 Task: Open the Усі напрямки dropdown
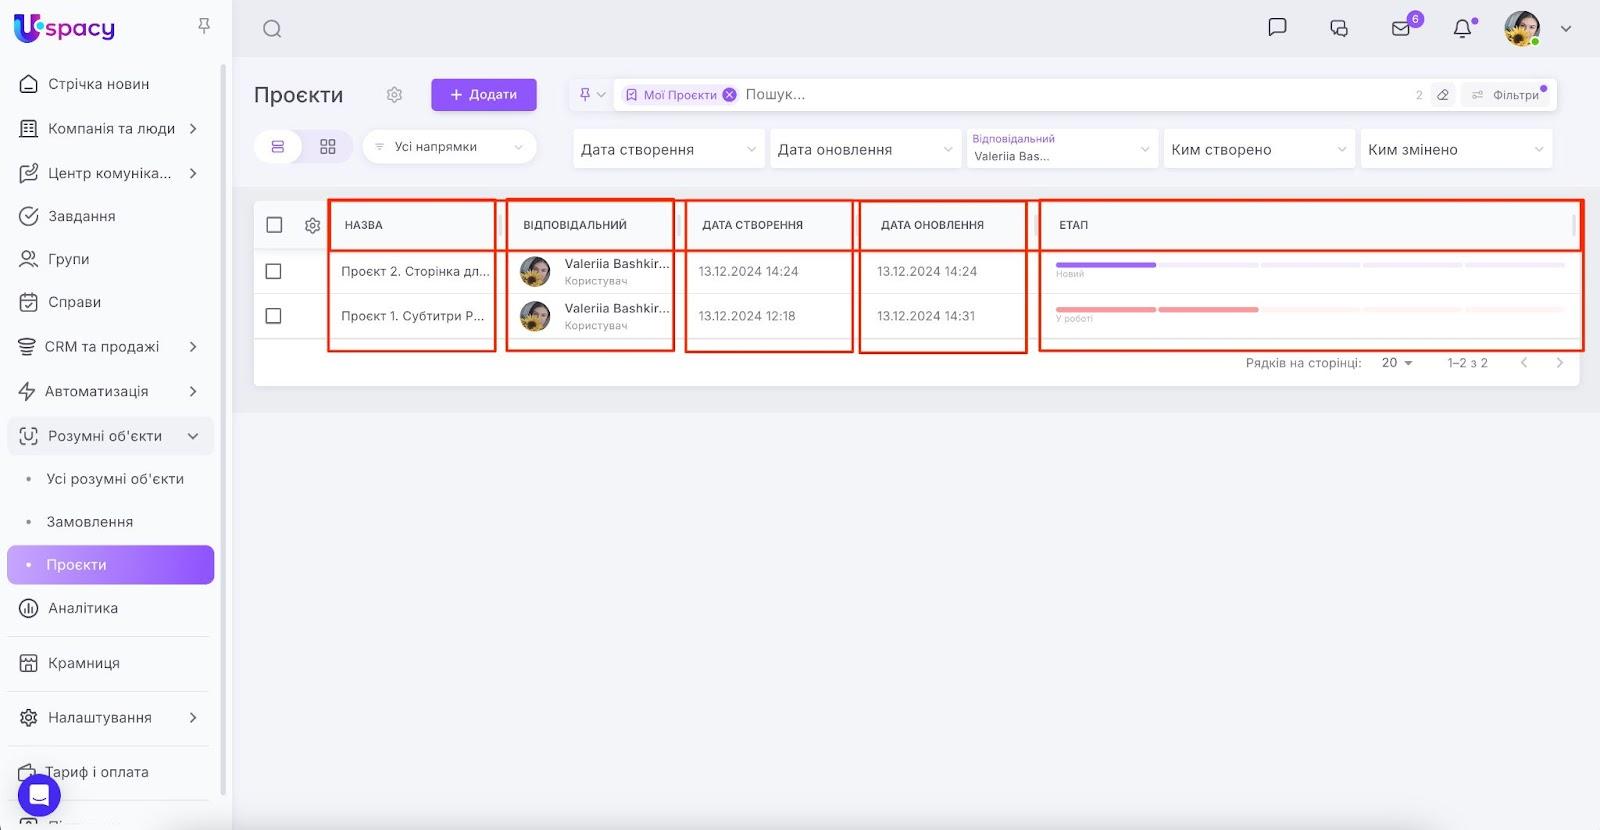pos(449,147)
